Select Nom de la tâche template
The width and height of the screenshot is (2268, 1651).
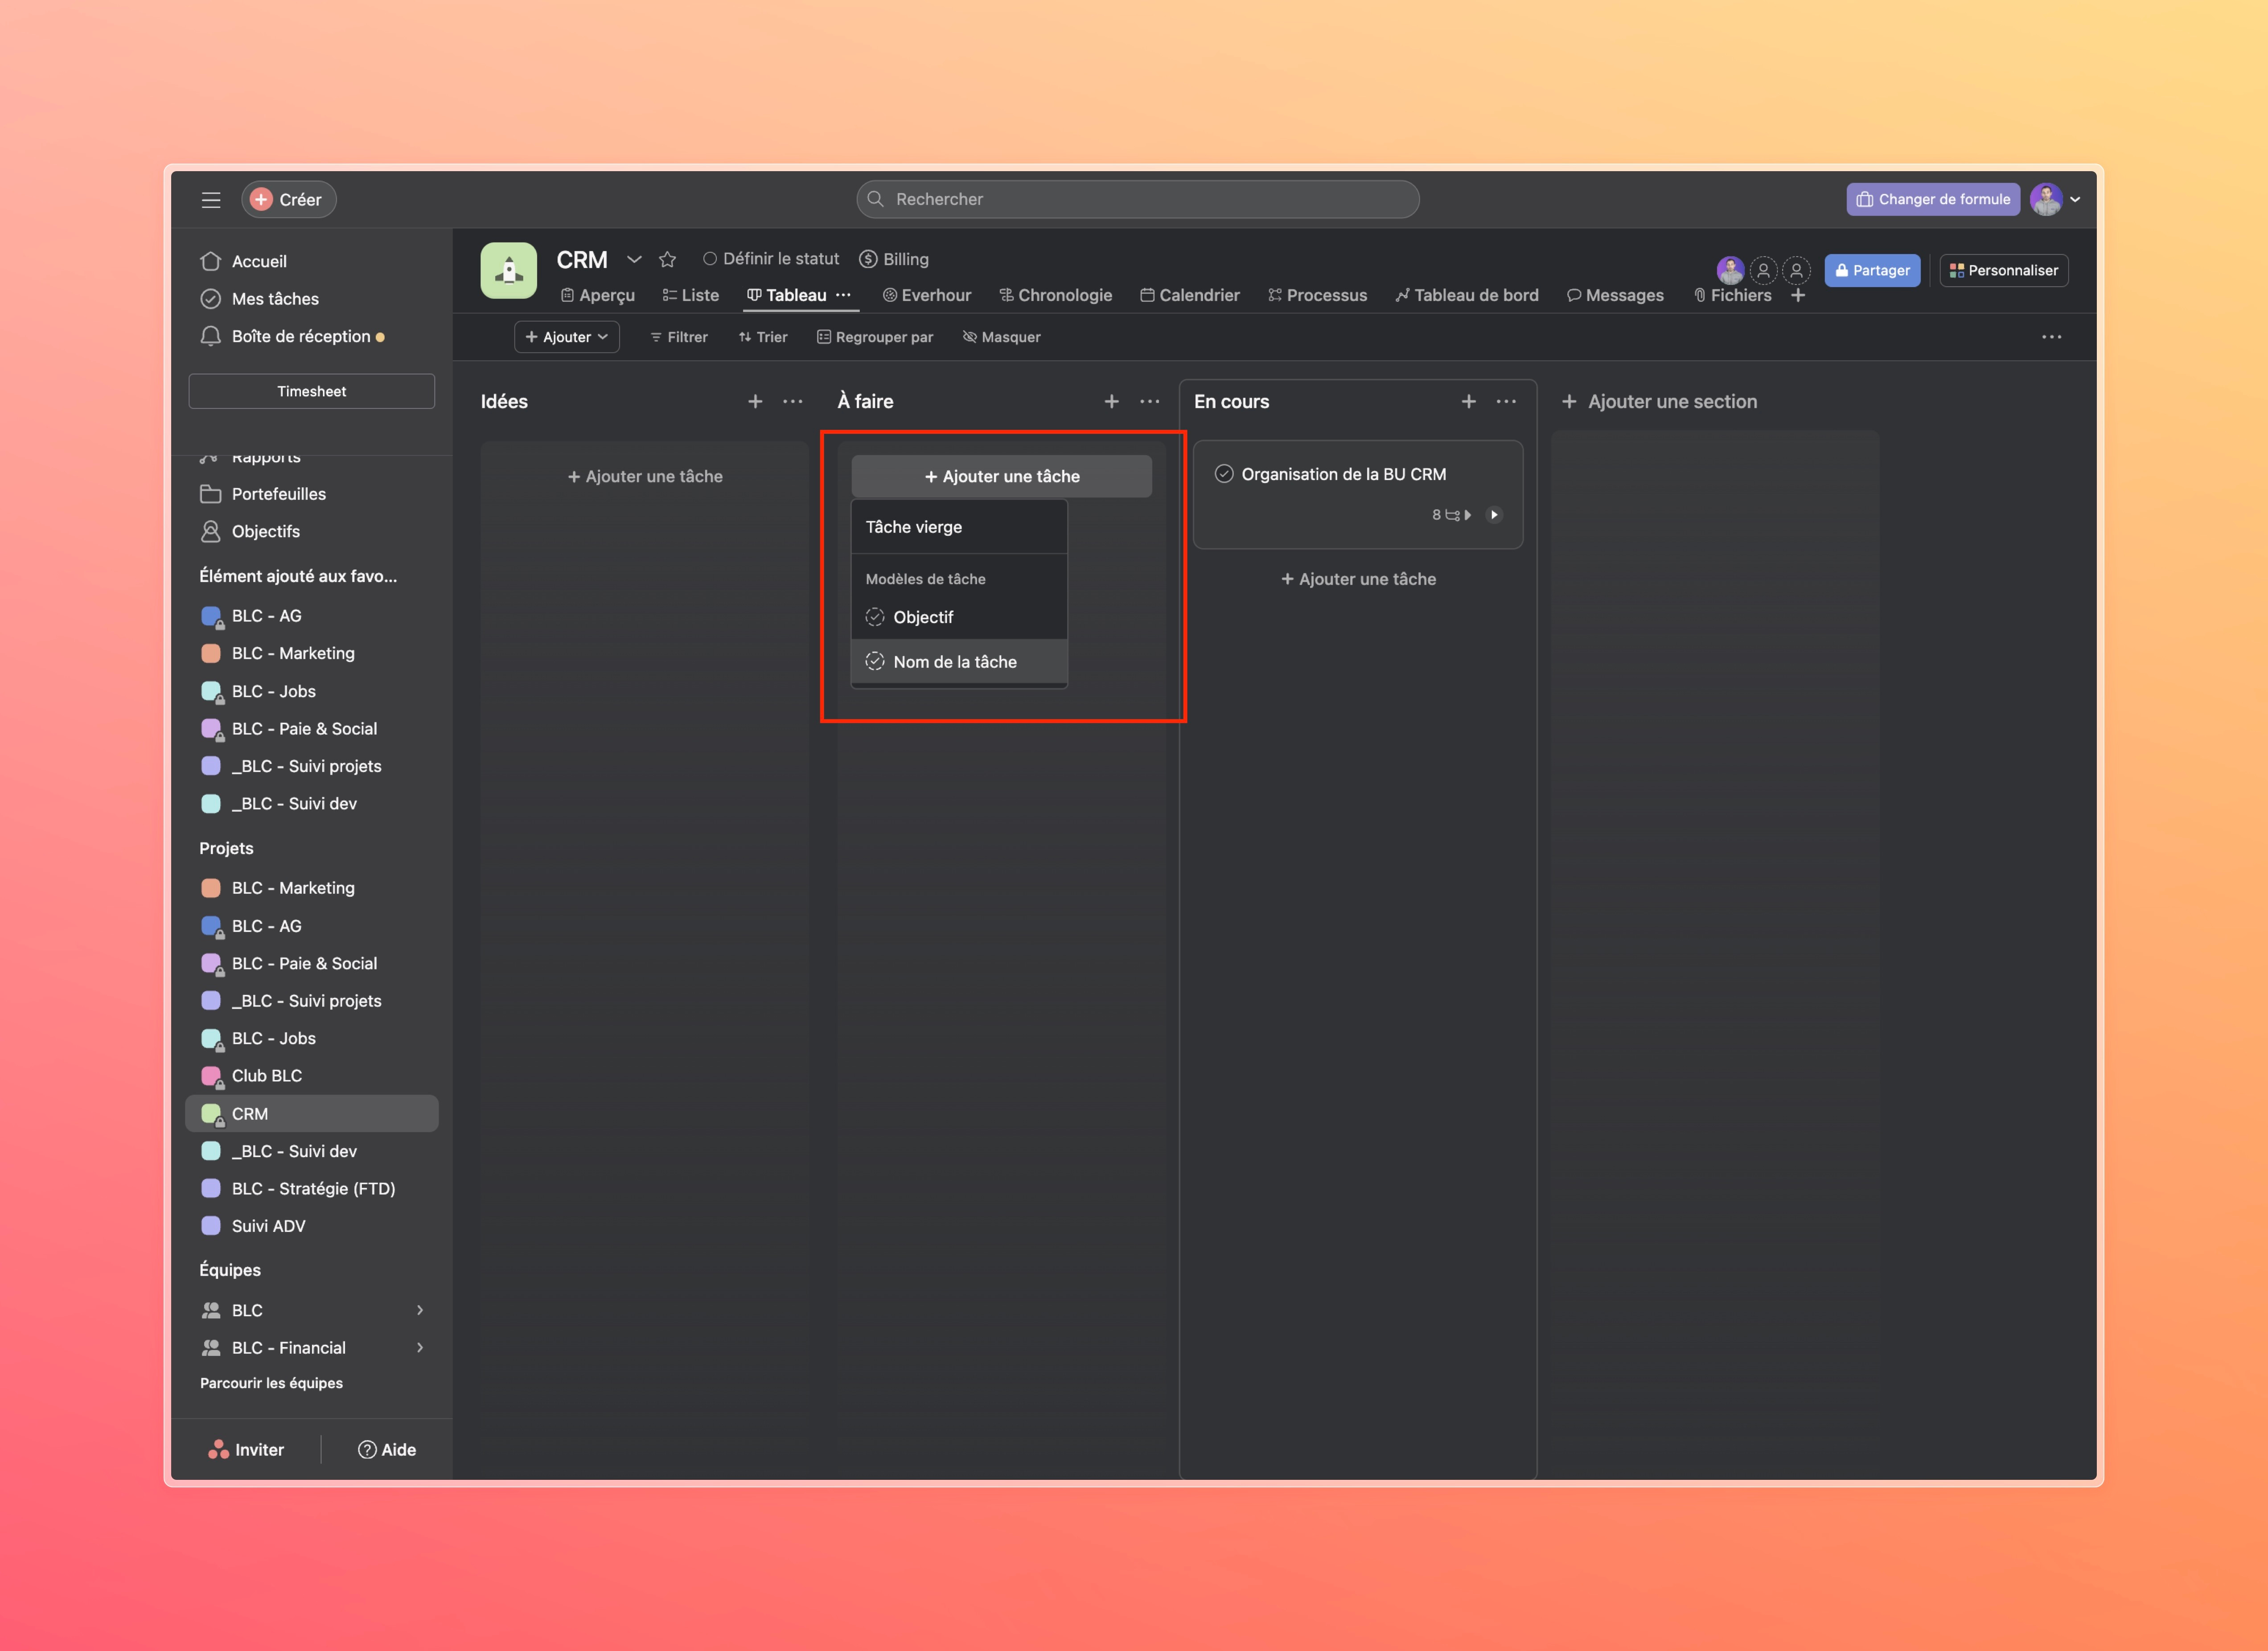tap(959, 661)
